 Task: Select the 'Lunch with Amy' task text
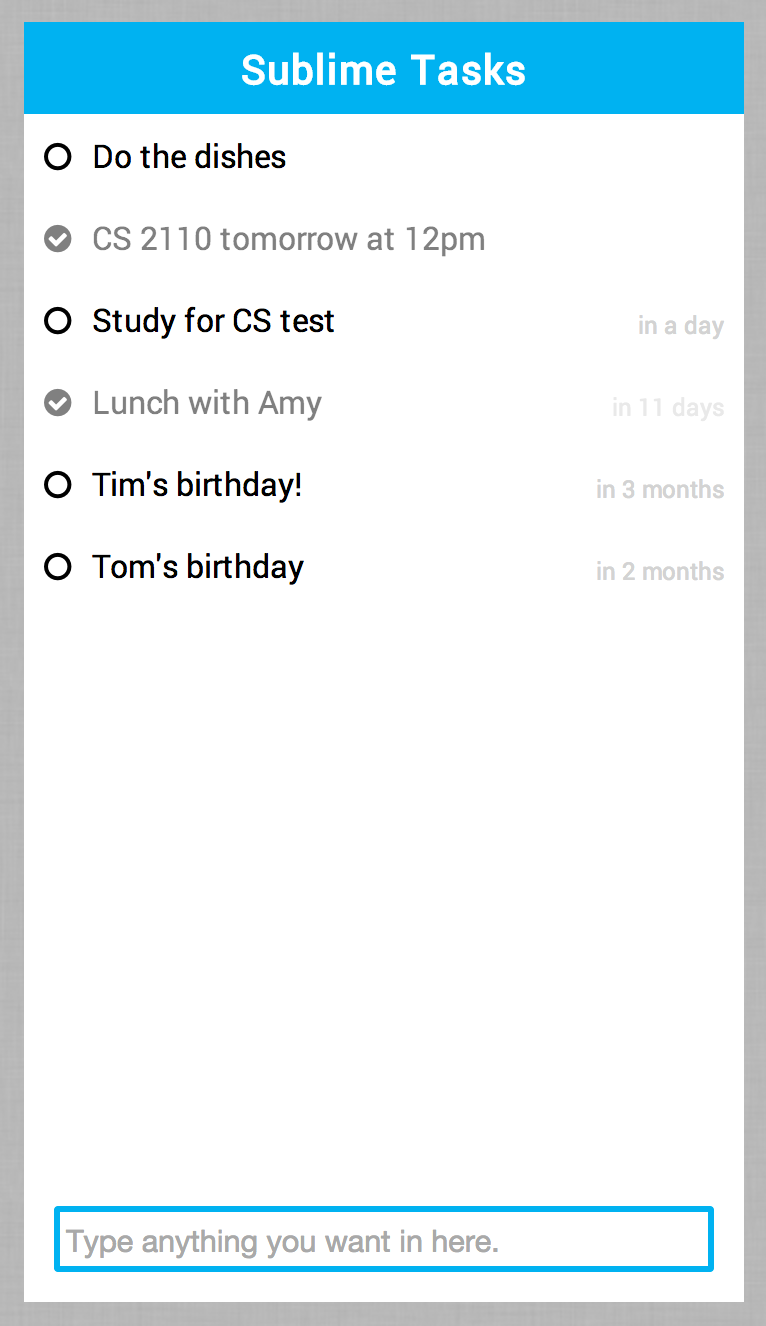point(207,403)
